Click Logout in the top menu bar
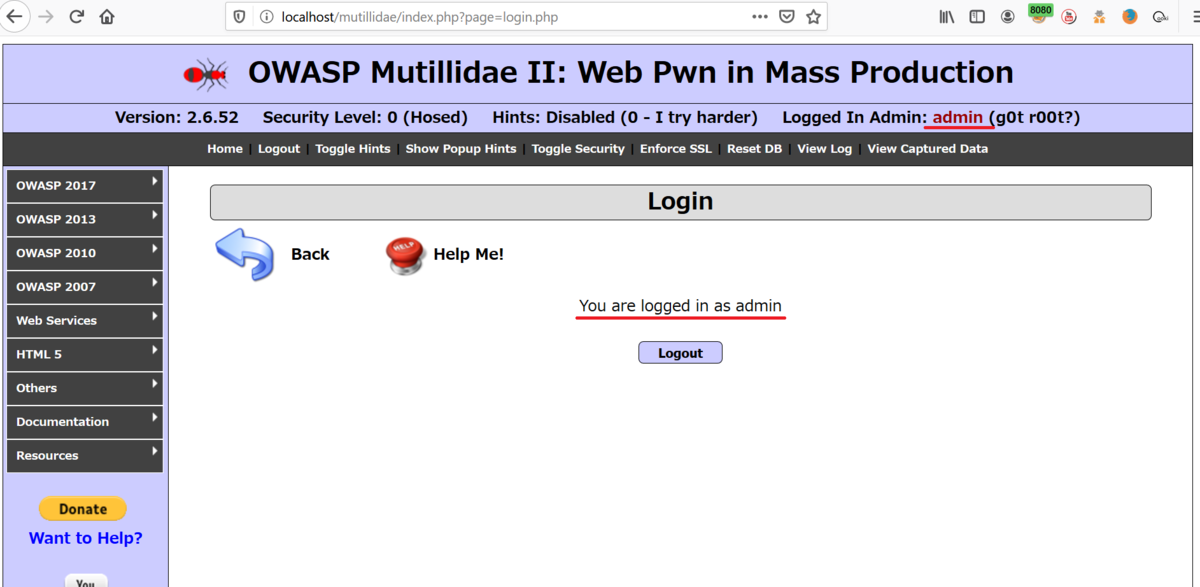Image resolution: width=1200 pixels, height=587 pixels. pos(279,149)
